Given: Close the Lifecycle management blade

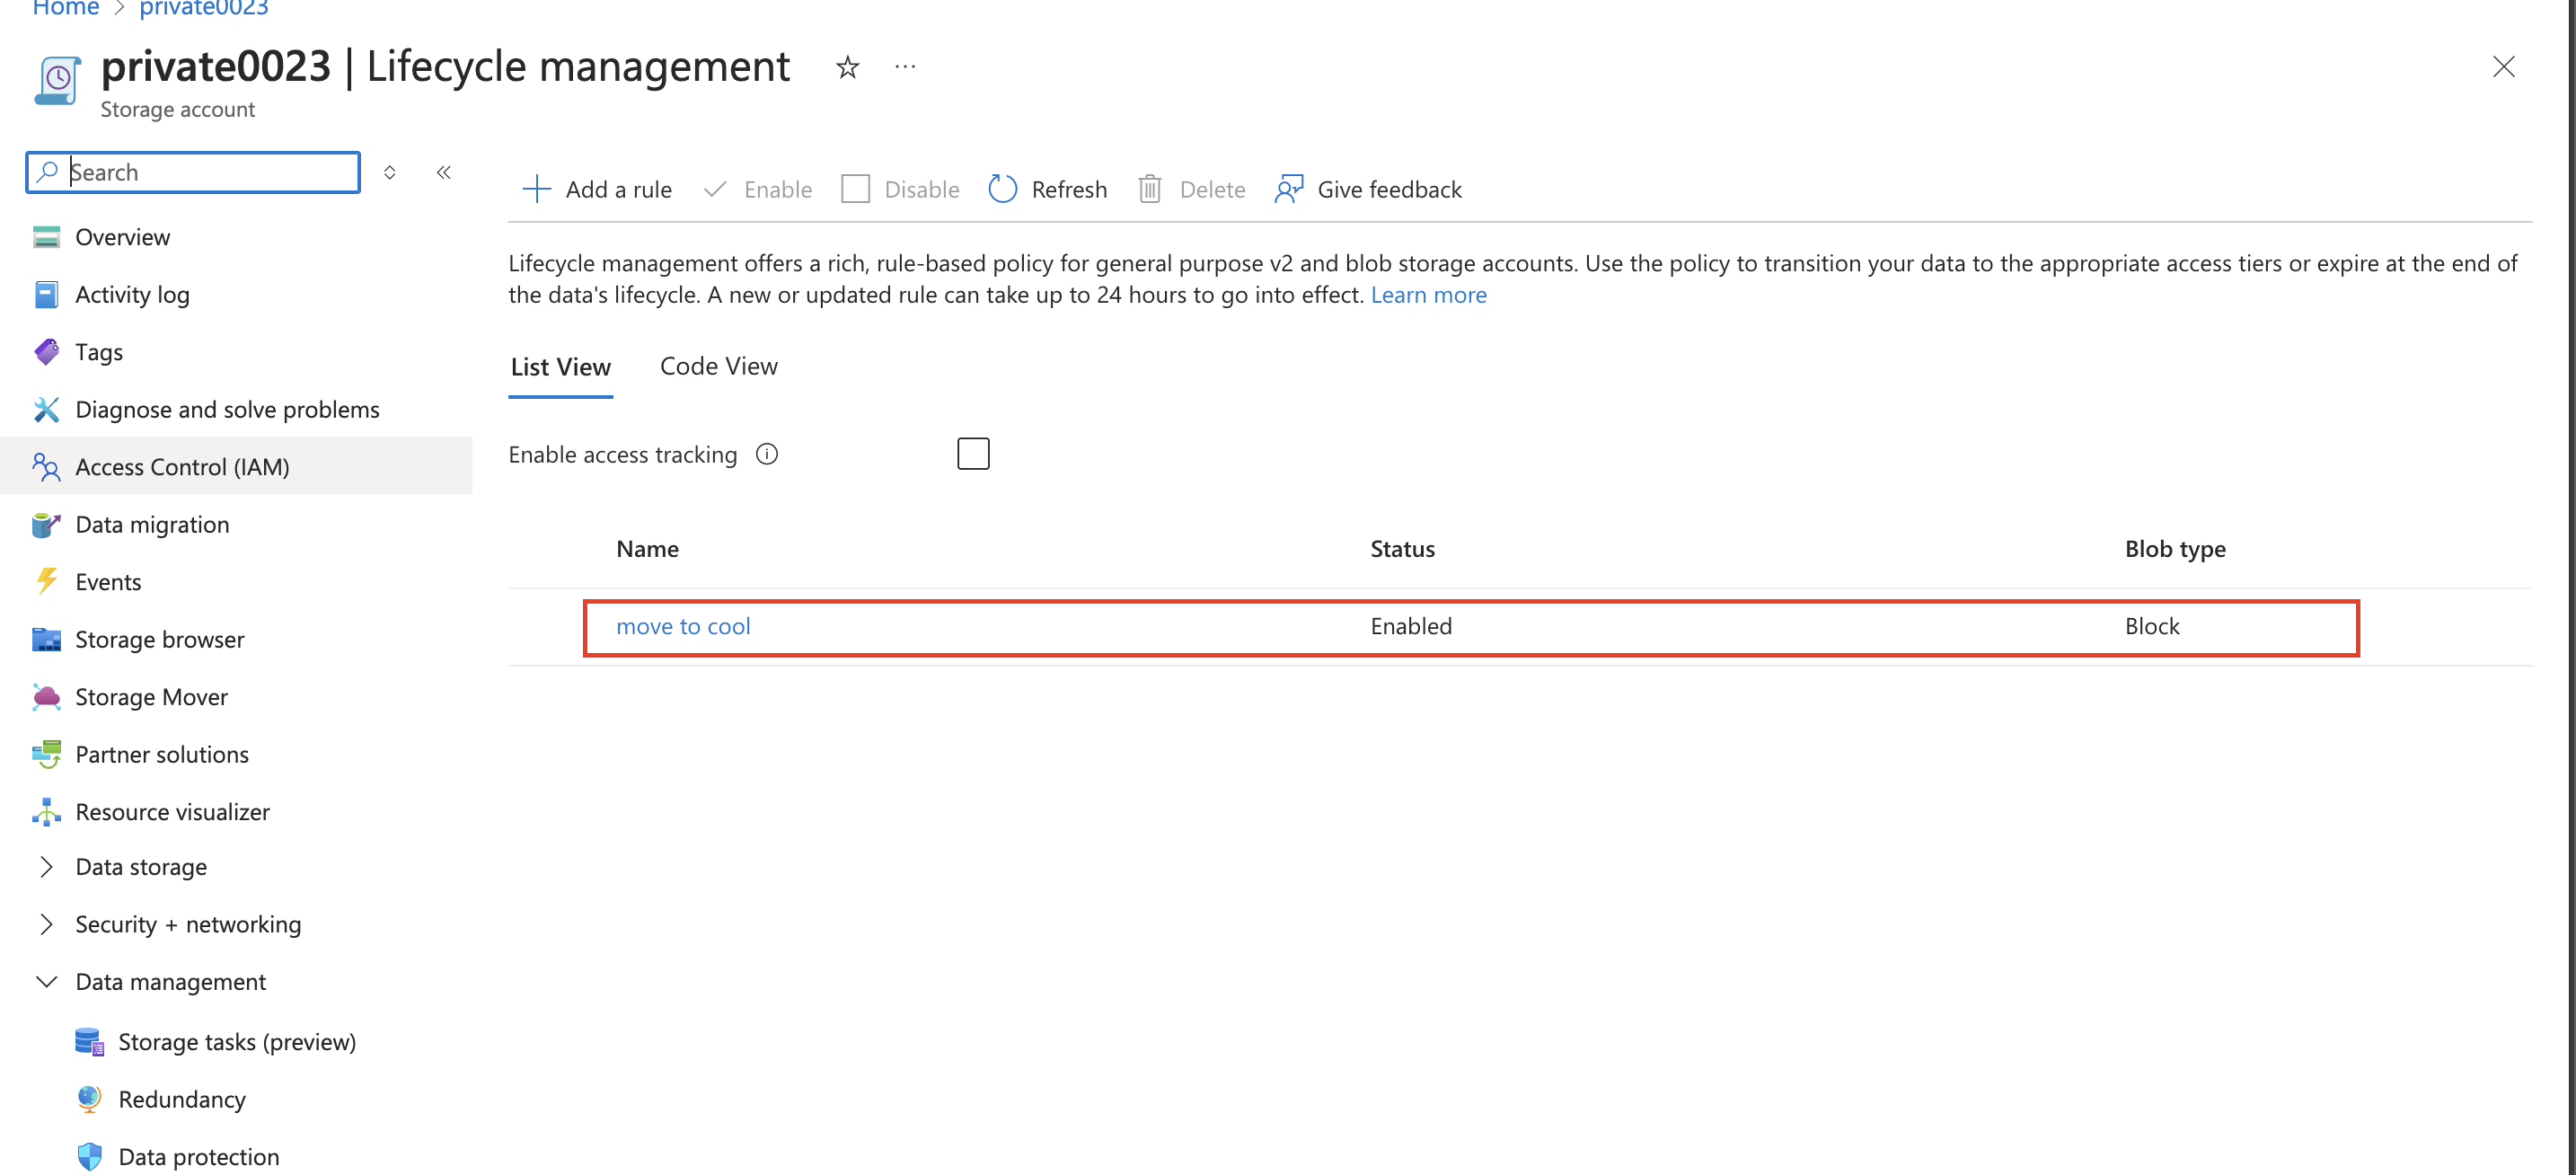Looking at the screenshot, I should click(x=2504, y=67).
